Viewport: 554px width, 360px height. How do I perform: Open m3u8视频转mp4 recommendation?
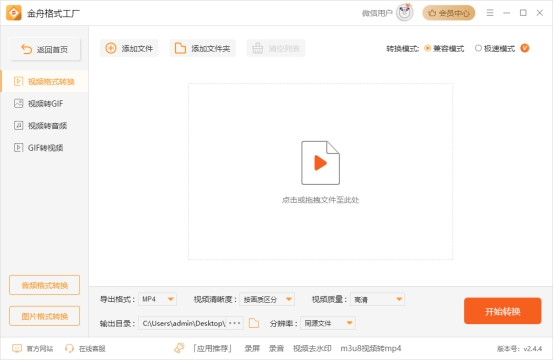371,349
